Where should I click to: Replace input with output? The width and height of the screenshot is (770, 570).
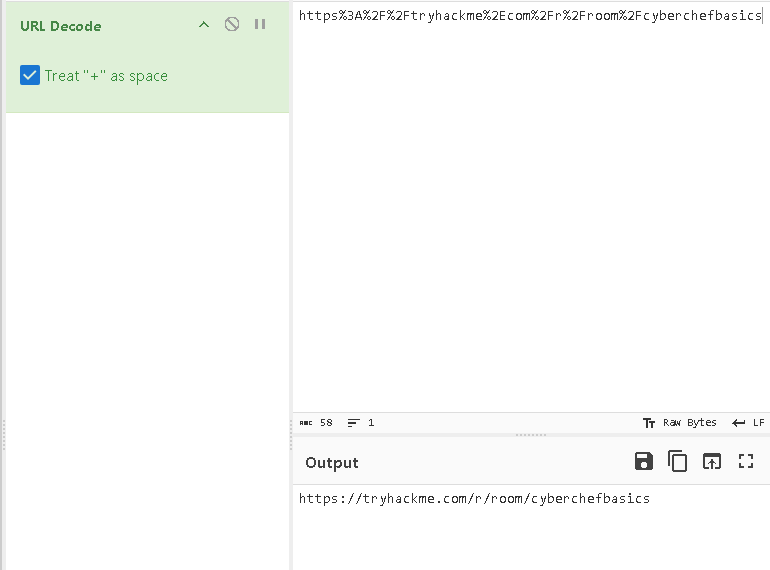[711, 461]
